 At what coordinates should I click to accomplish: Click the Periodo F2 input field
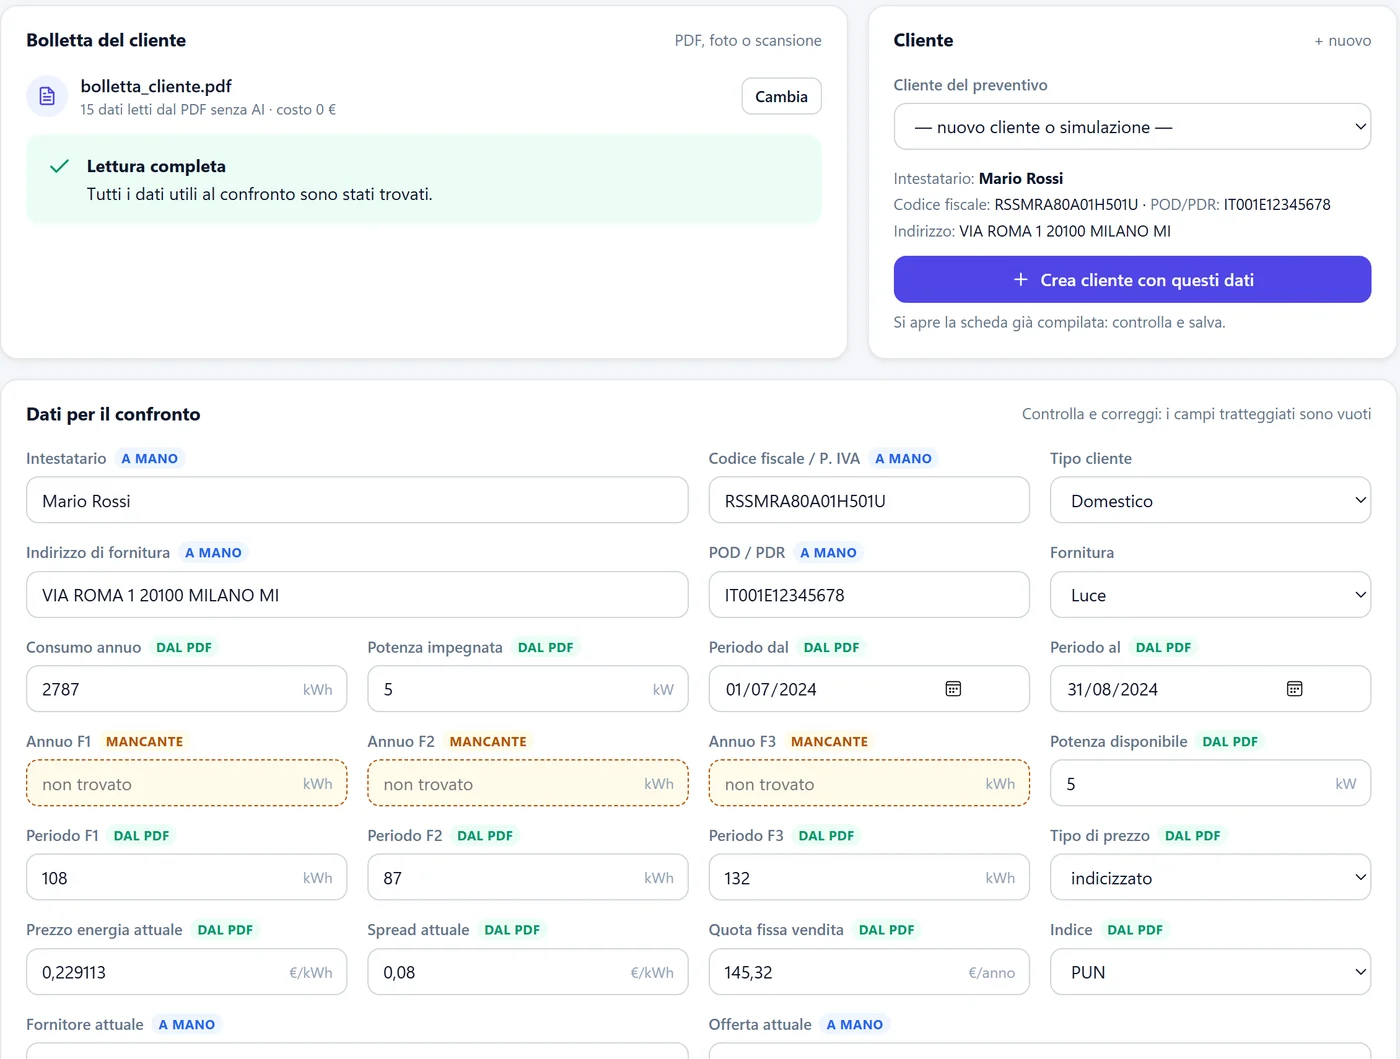tap(528, 878)
